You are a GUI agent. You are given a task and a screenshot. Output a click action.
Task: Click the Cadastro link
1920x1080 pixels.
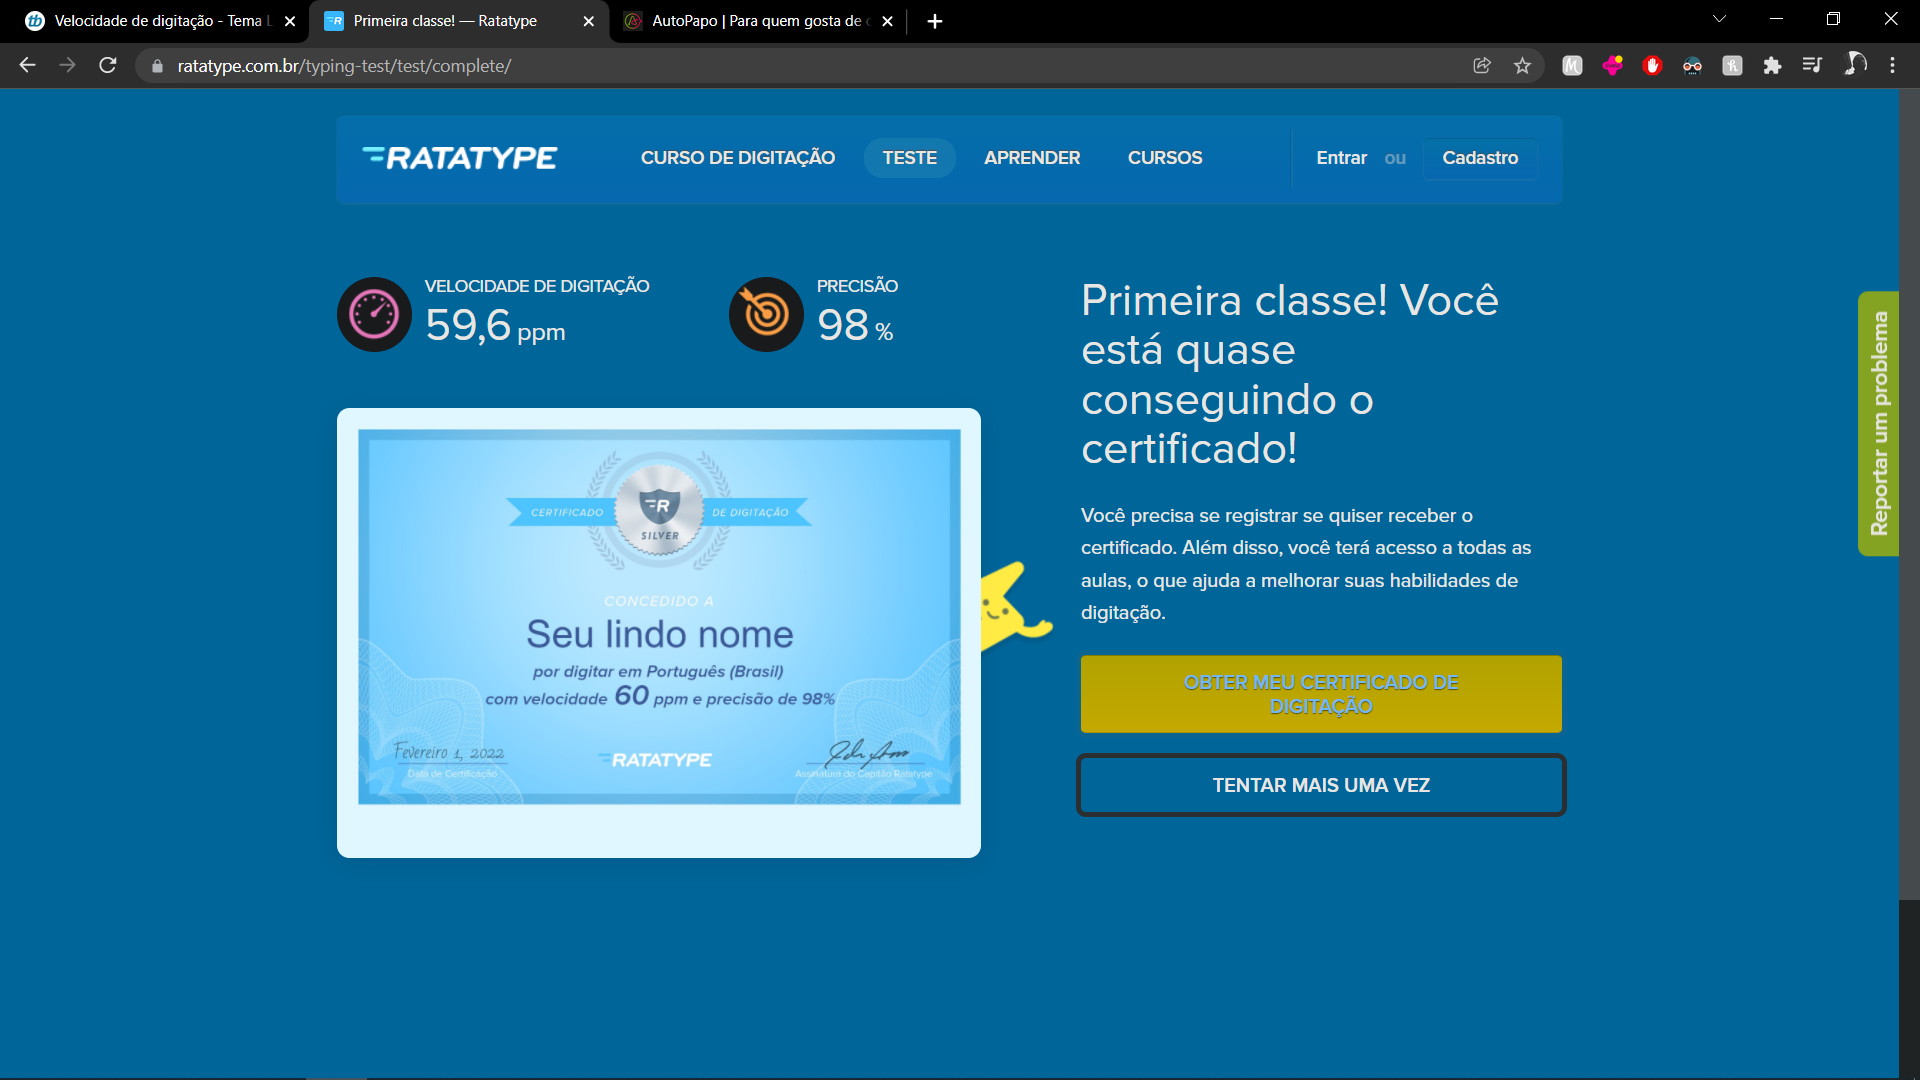click(x=1478, y=157)
